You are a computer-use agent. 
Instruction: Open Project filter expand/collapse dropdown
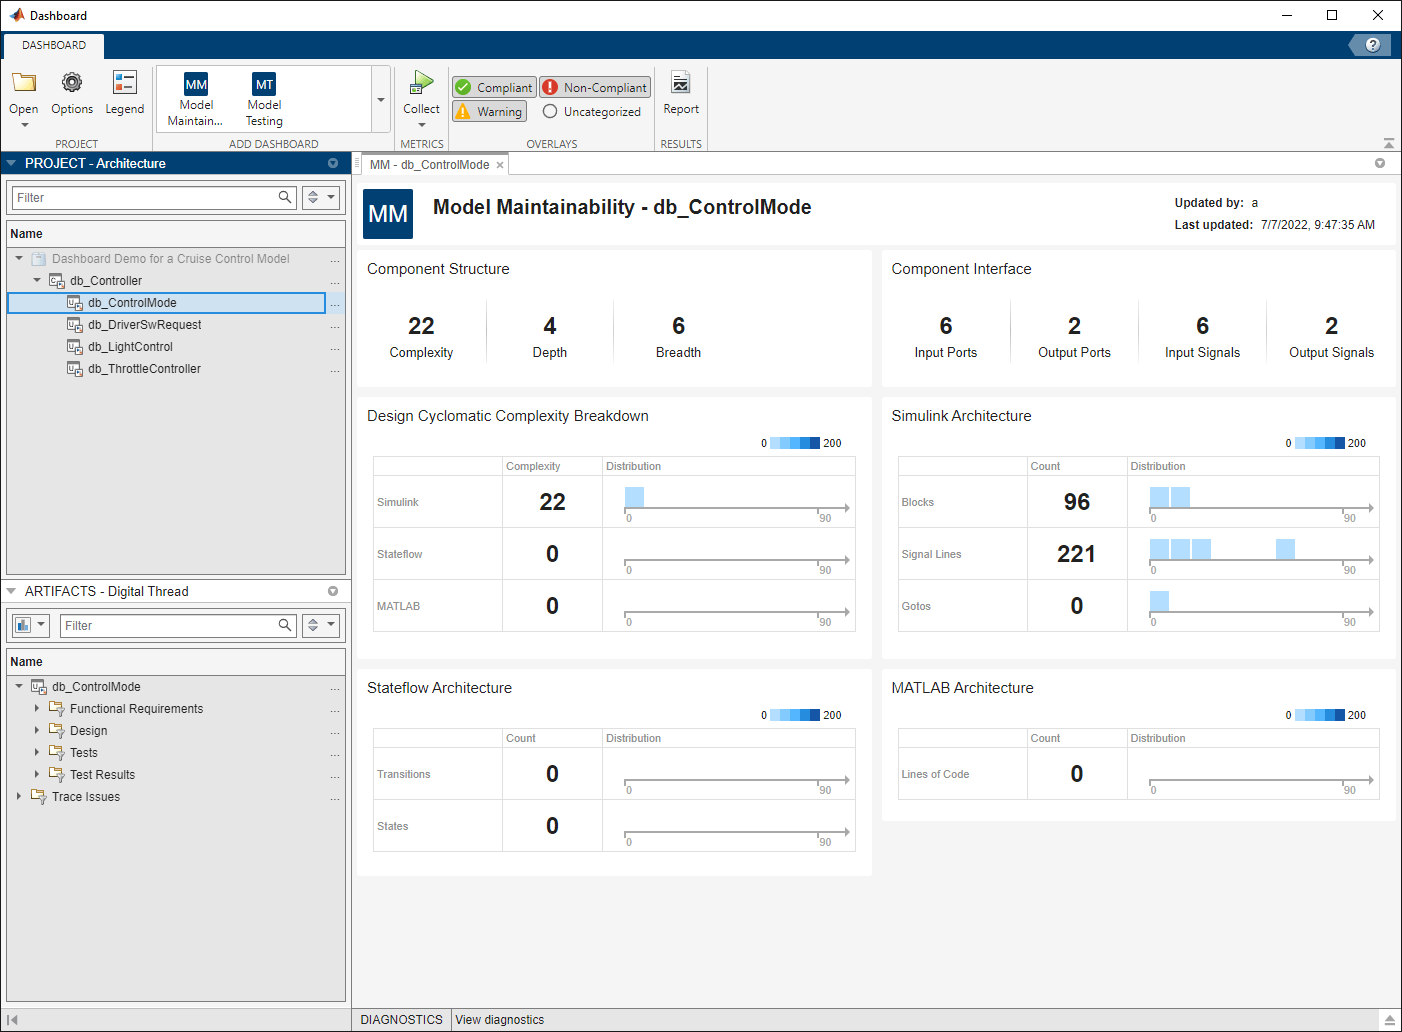322,198
